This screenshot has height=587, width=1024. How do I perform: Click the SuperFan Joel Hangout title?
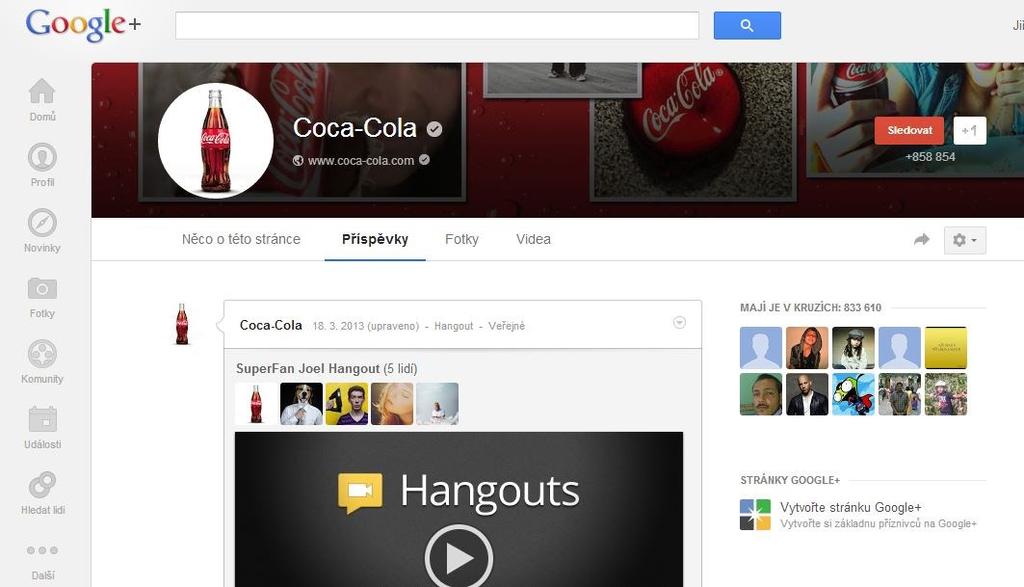[308, 368]
